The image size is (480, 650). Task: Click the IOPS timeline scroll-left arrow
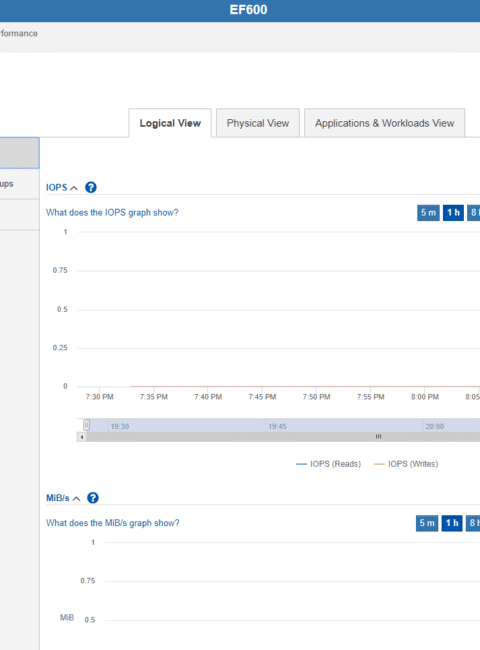82,437
